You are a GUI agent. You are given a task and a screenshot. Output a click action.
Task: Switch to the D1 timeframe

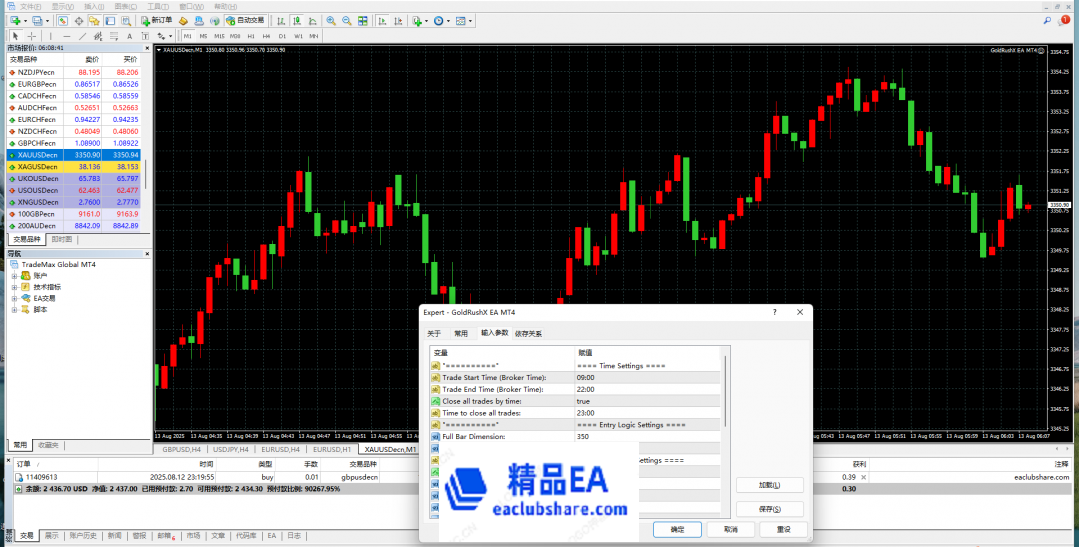tap(282, 36)
